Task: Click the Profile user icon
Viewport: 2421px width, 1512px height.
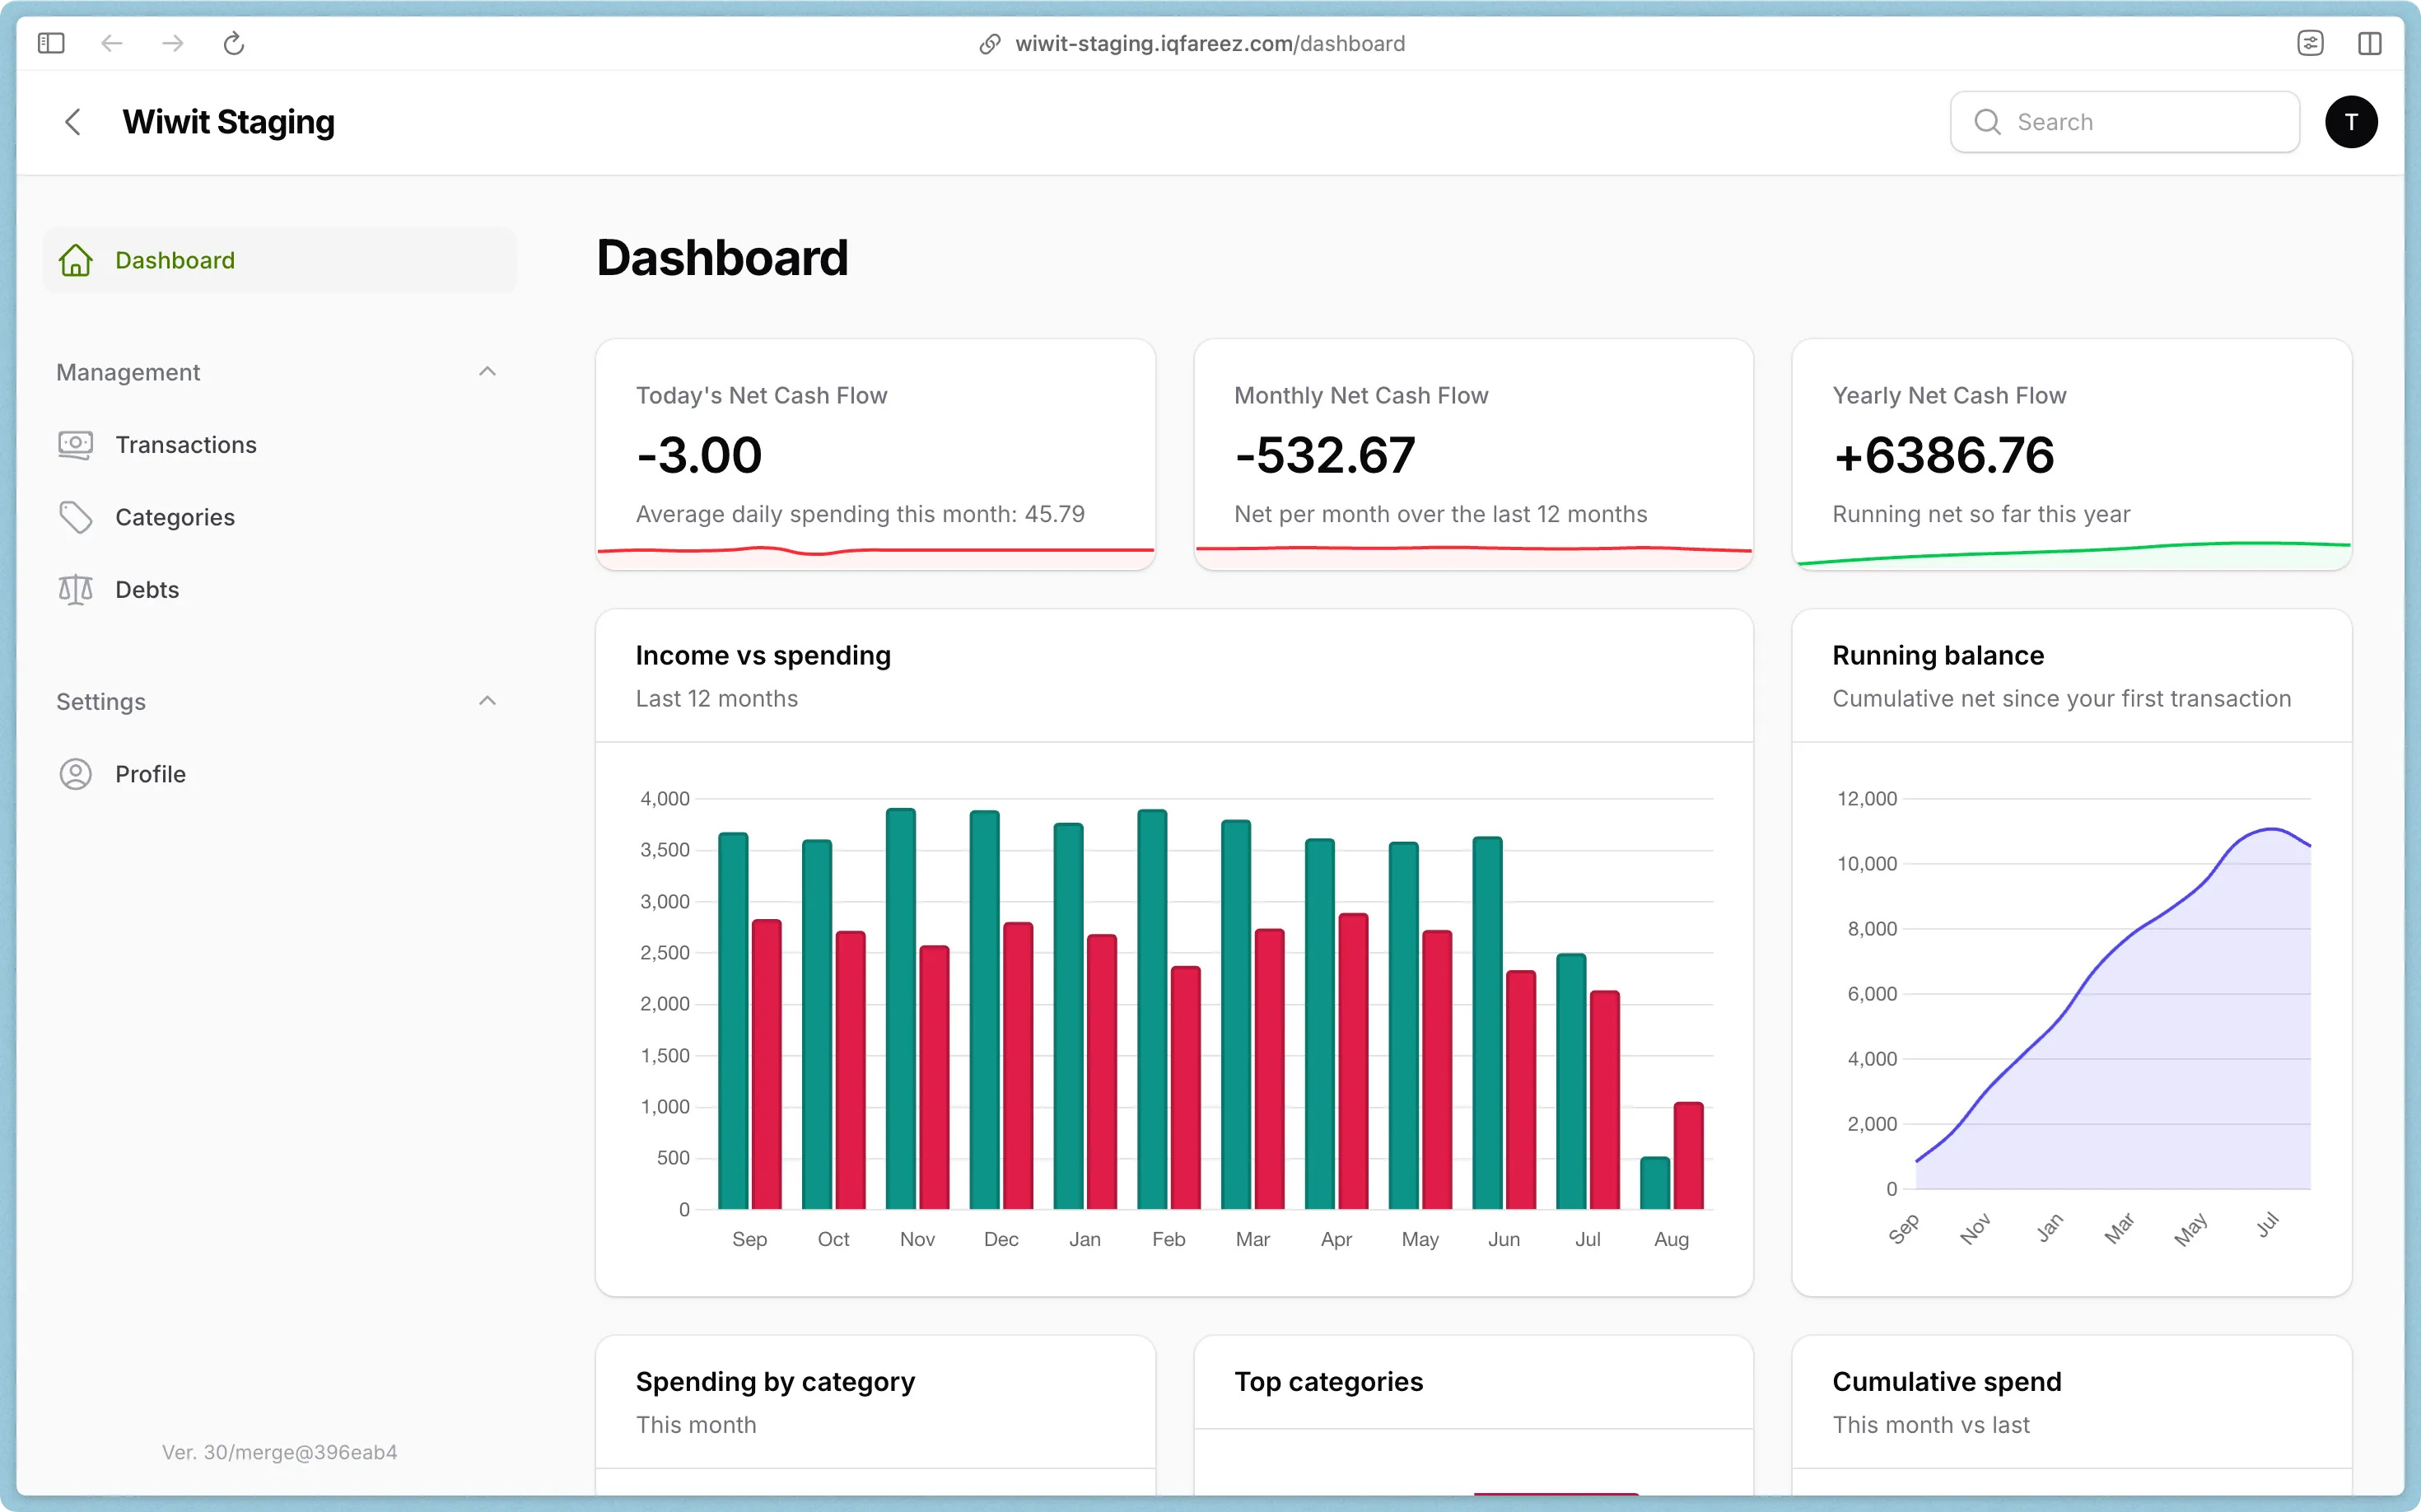Action: click(x=76, y=774)
